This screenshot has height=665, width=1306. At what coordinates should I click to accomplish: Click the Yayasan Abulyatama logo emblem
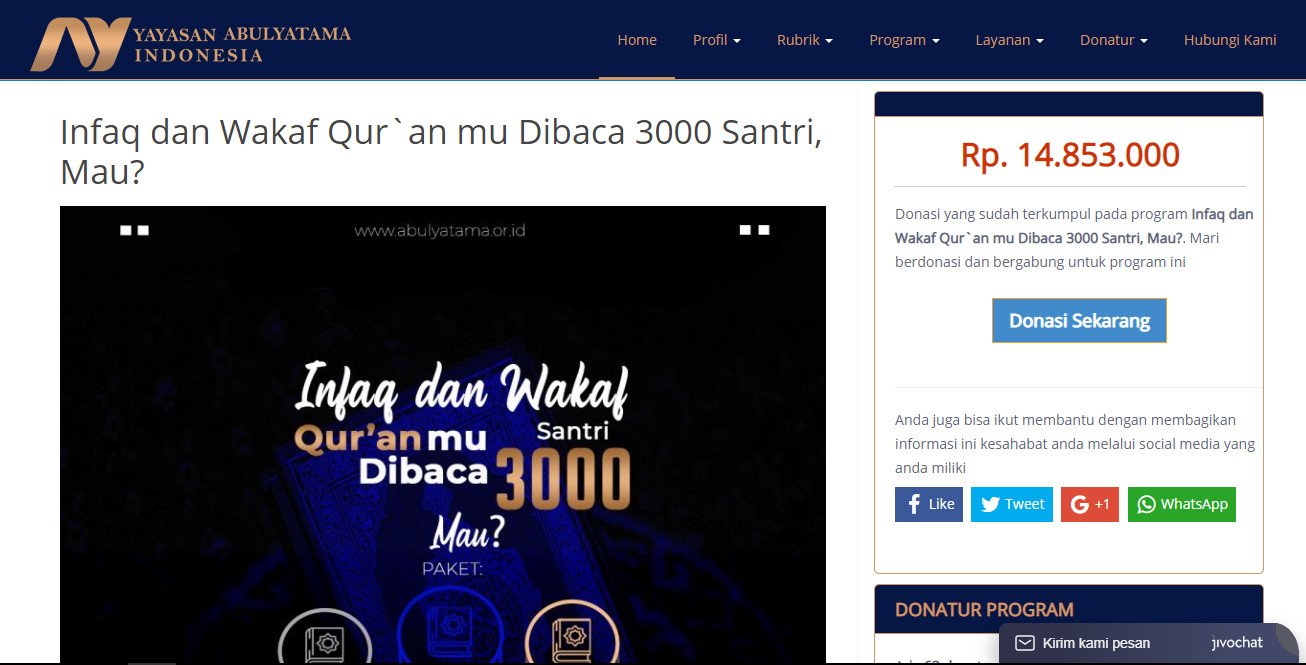point(80,44)
